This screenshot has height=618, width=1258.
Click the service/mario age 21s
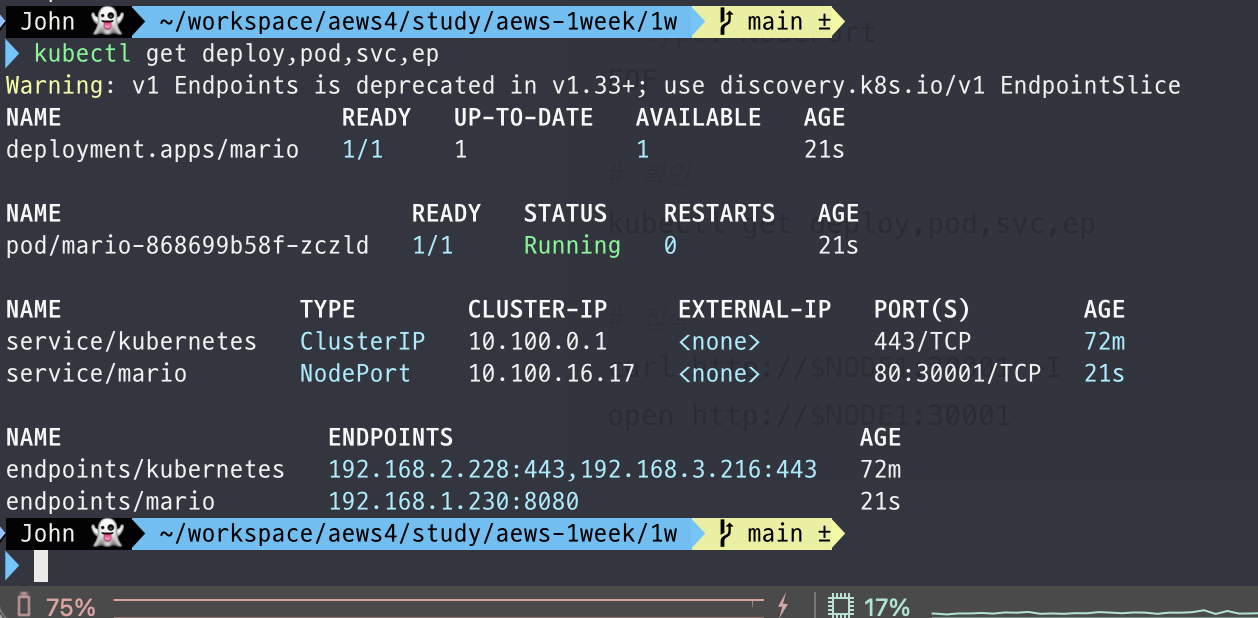[x=1104, y=373]
